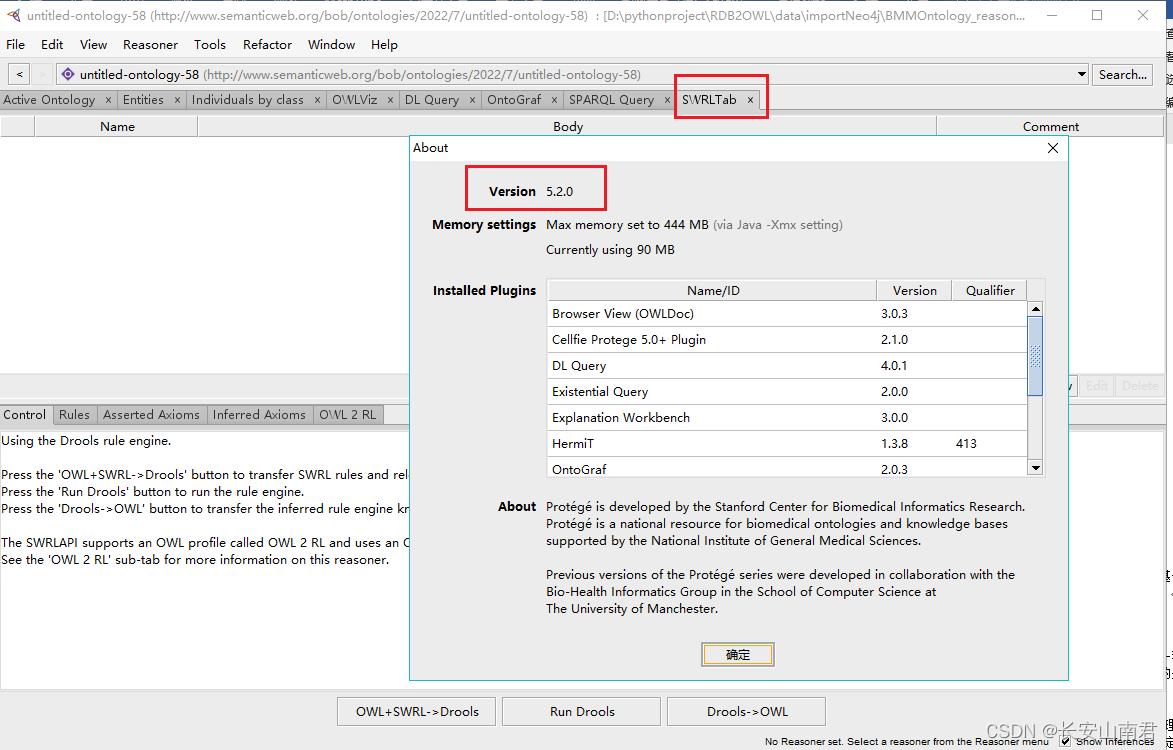This screenshot has height=750, width=1173.
Task: Close the About dialog with X
Action: point(1053,148)
